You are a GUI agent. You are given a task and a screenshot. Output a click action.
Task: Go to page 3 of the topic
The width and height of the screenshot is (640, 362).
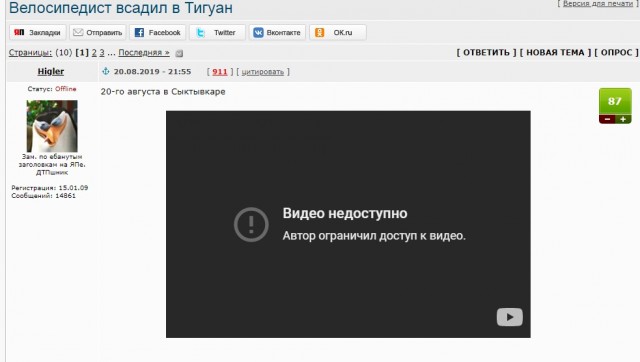(102, 53)
